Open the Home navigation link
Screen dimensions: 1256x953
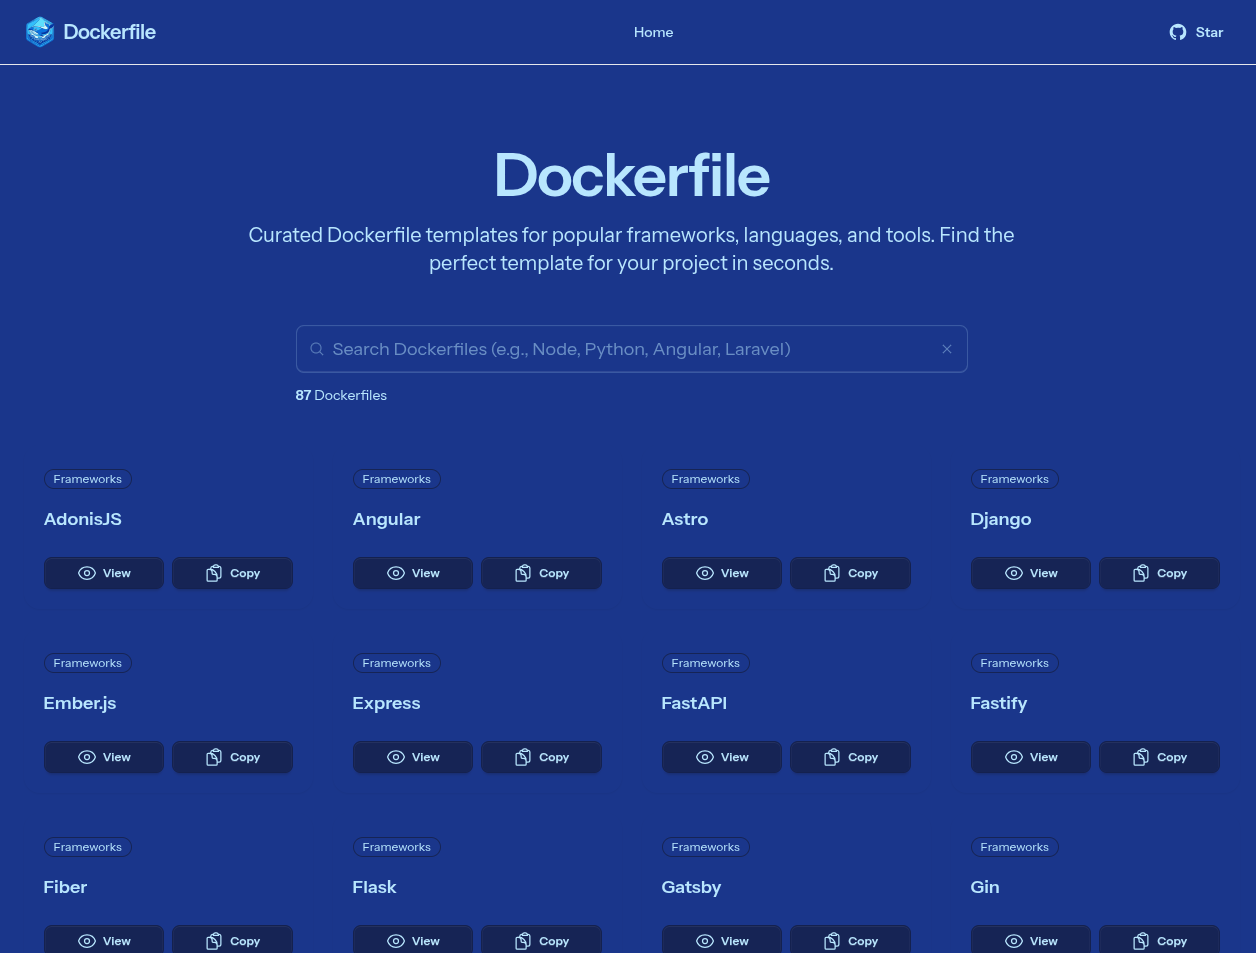653,31
